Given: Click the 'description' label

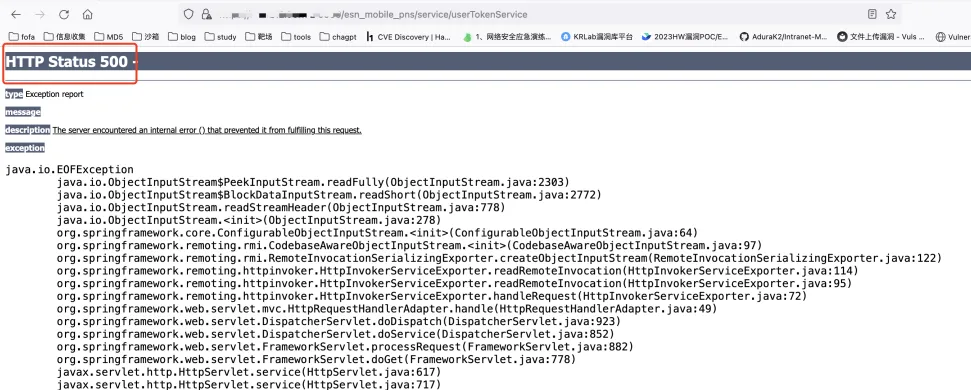Looking at the screenshot, I should coord(27,130).
